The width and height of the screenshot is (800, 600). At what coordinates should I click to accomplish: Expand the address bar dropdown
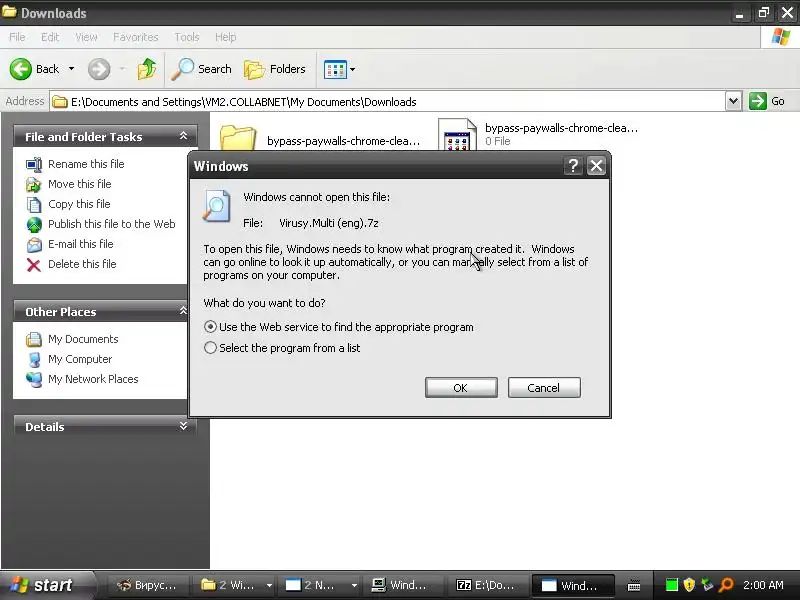(733, 101)
